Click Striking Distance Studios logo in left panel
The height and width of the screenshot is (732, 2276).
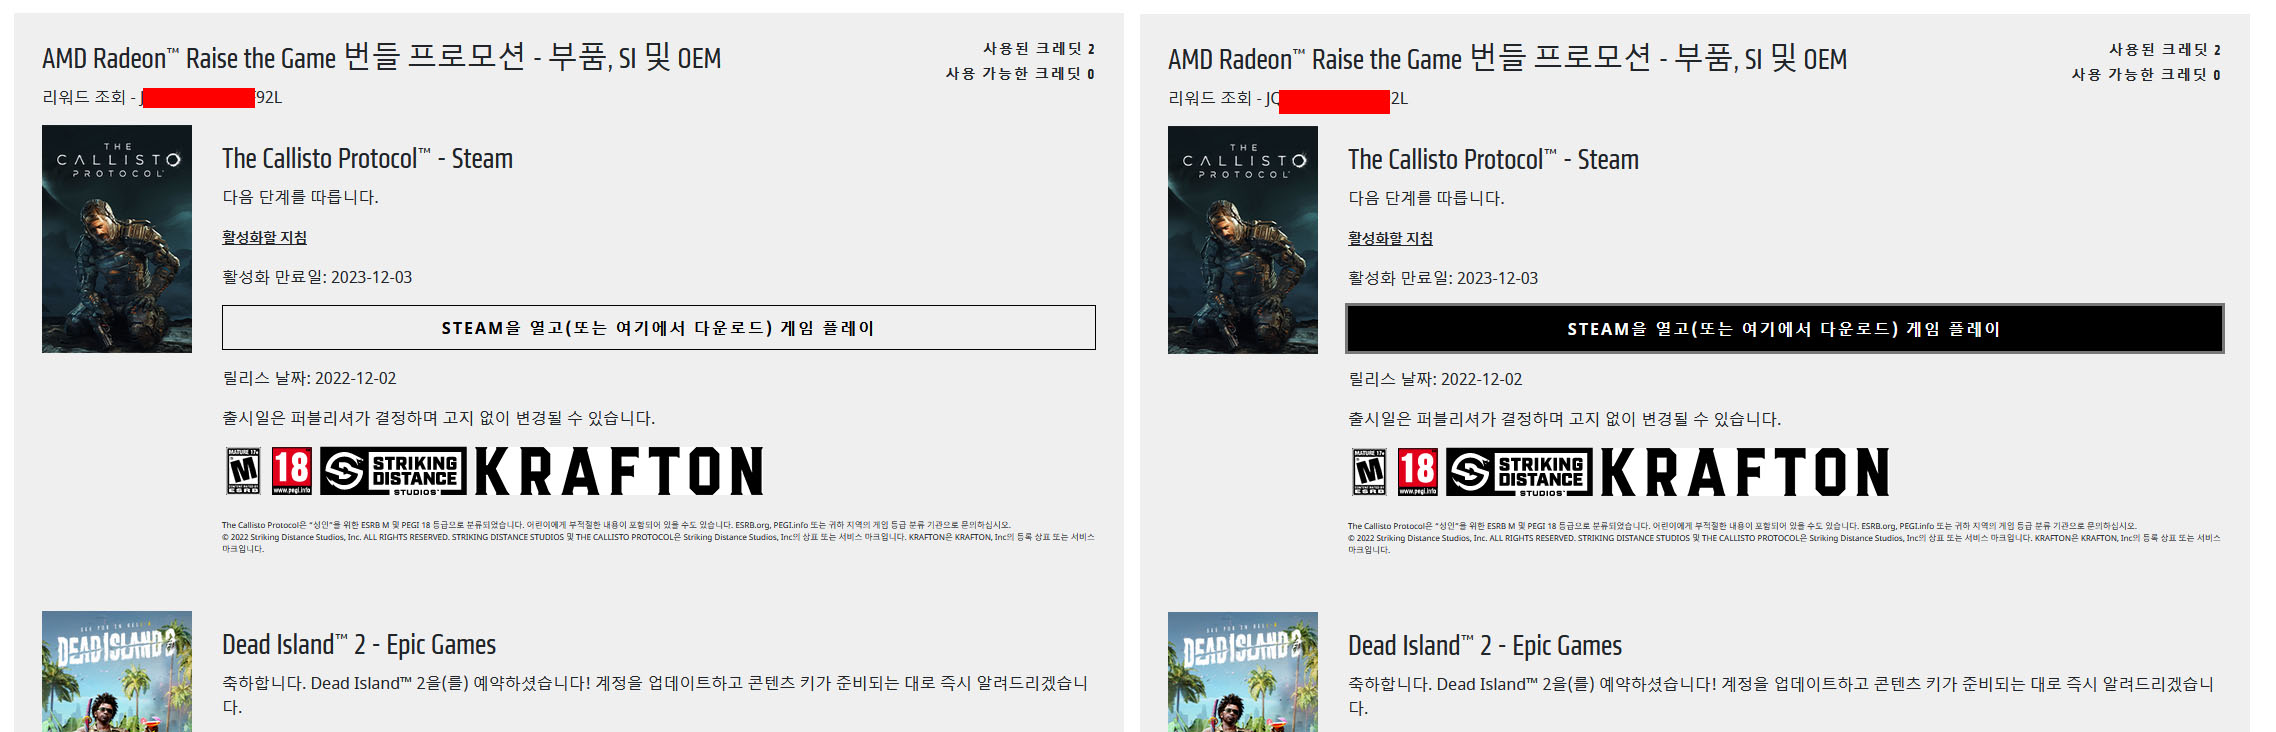click(x=393, y=472)
